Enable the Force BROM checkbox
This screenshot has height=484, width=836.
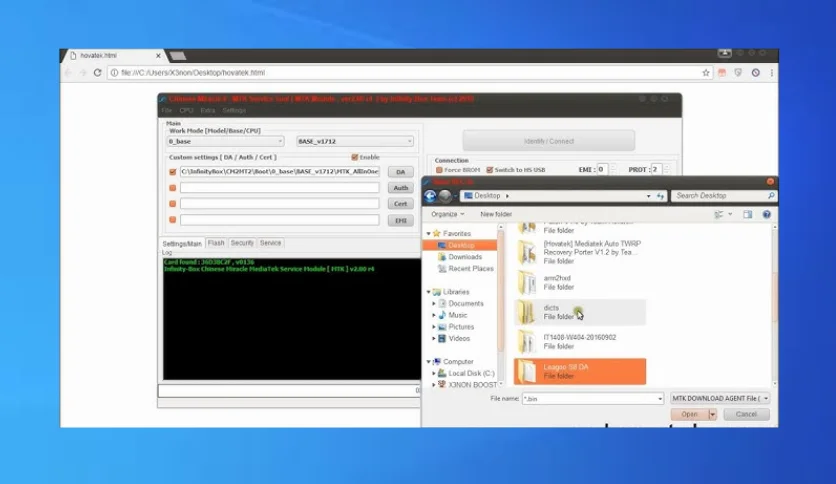click(439, 170)
